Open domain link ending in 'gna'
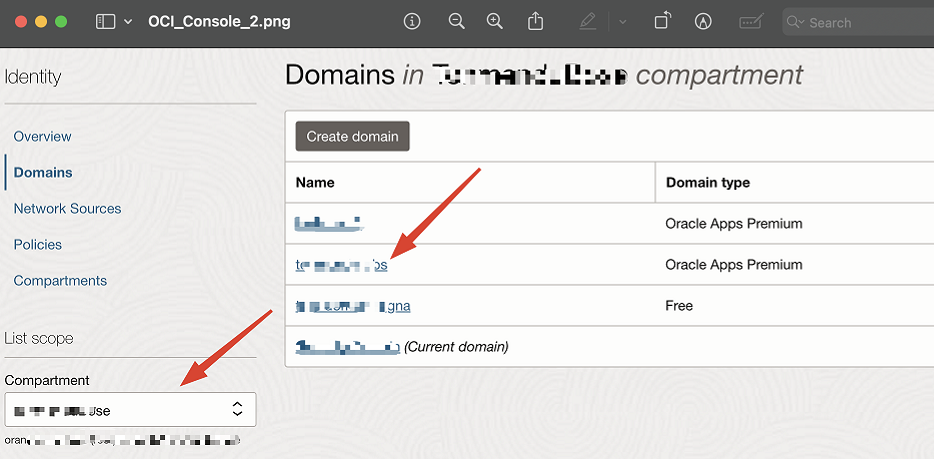This screenshot has height=459, width=934. 353,306
